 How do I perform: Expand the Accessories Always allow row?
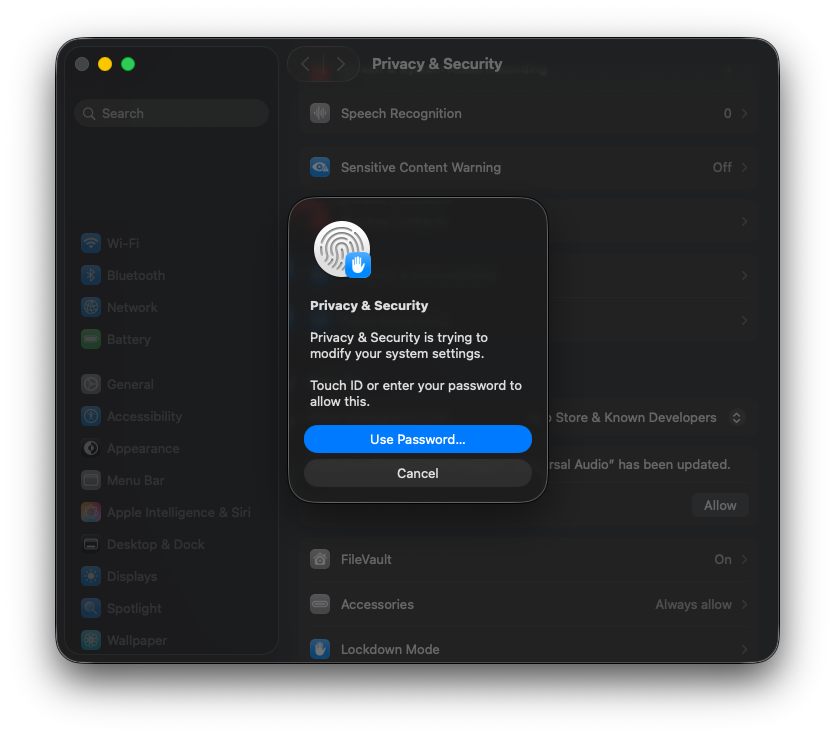744,604
